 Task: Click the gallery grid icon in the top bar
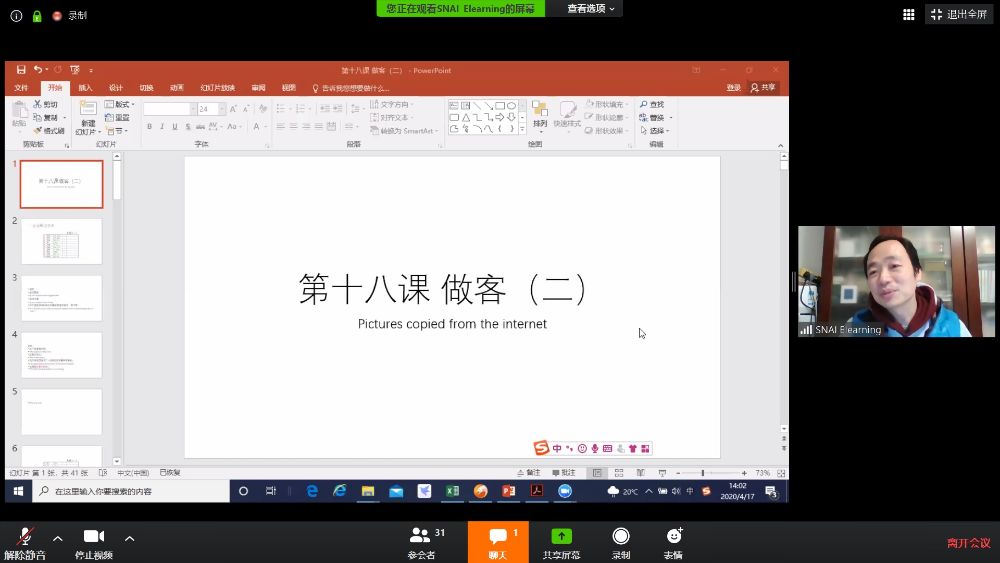[x=909, y=14]
